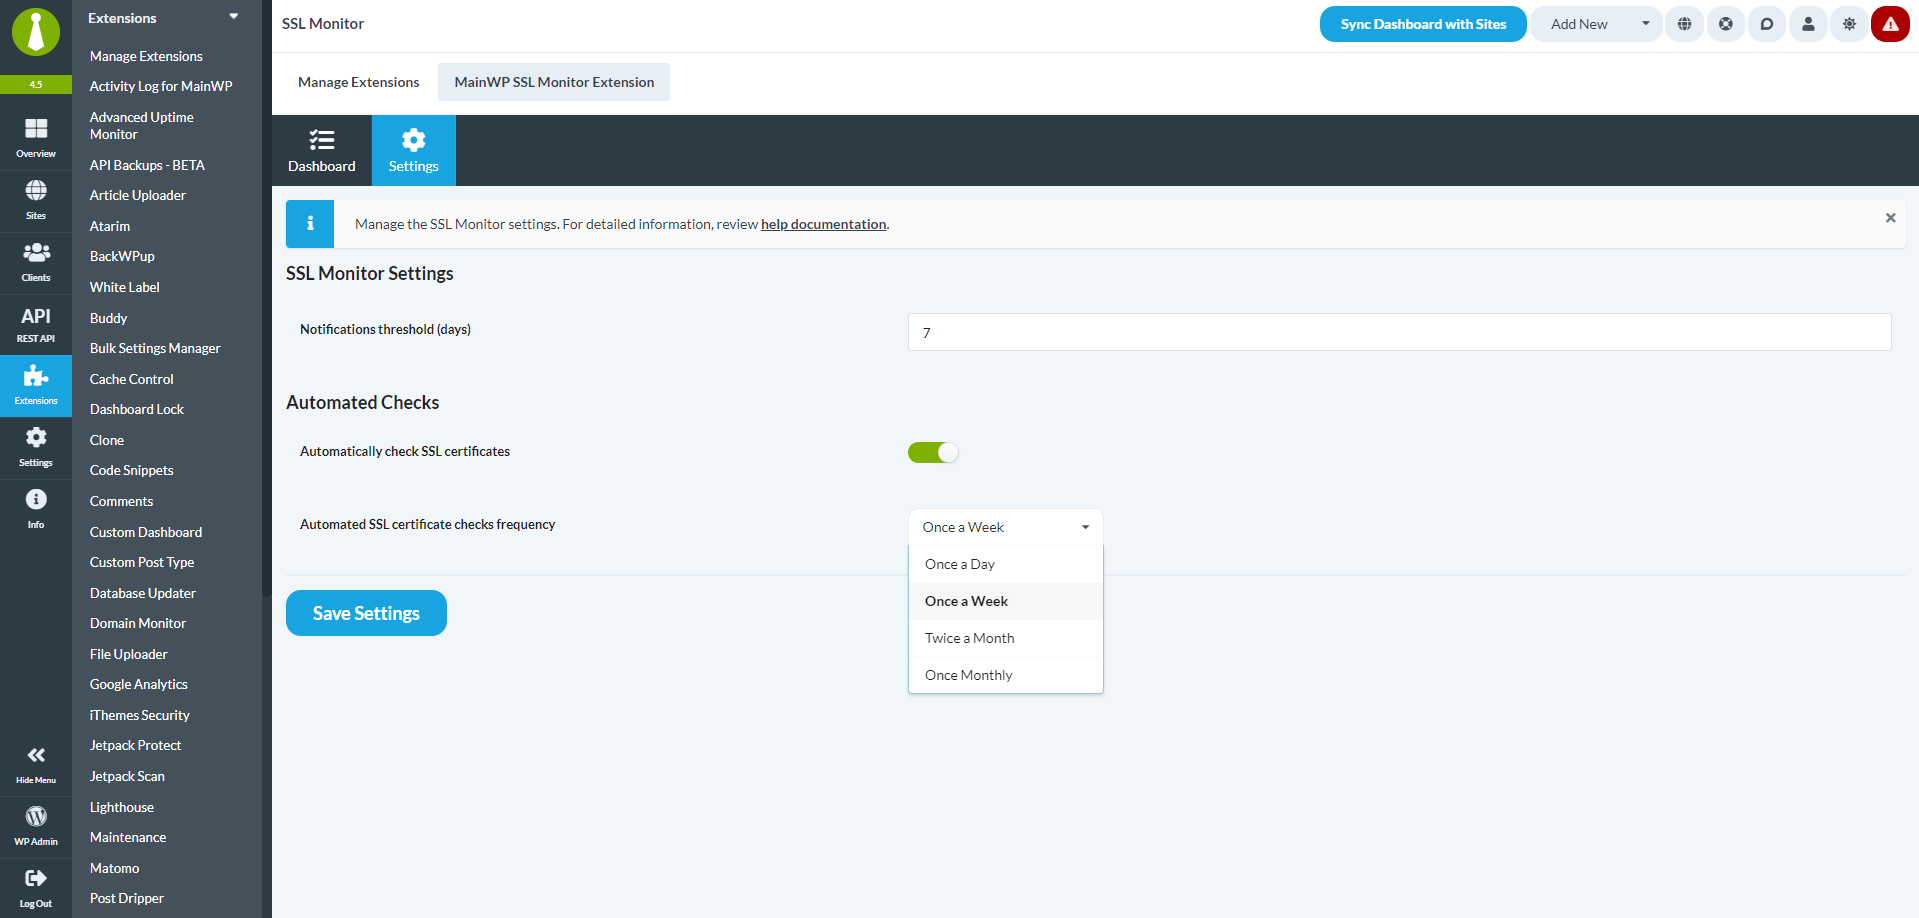Click the Notifications threshold days field

(1399, 332)
